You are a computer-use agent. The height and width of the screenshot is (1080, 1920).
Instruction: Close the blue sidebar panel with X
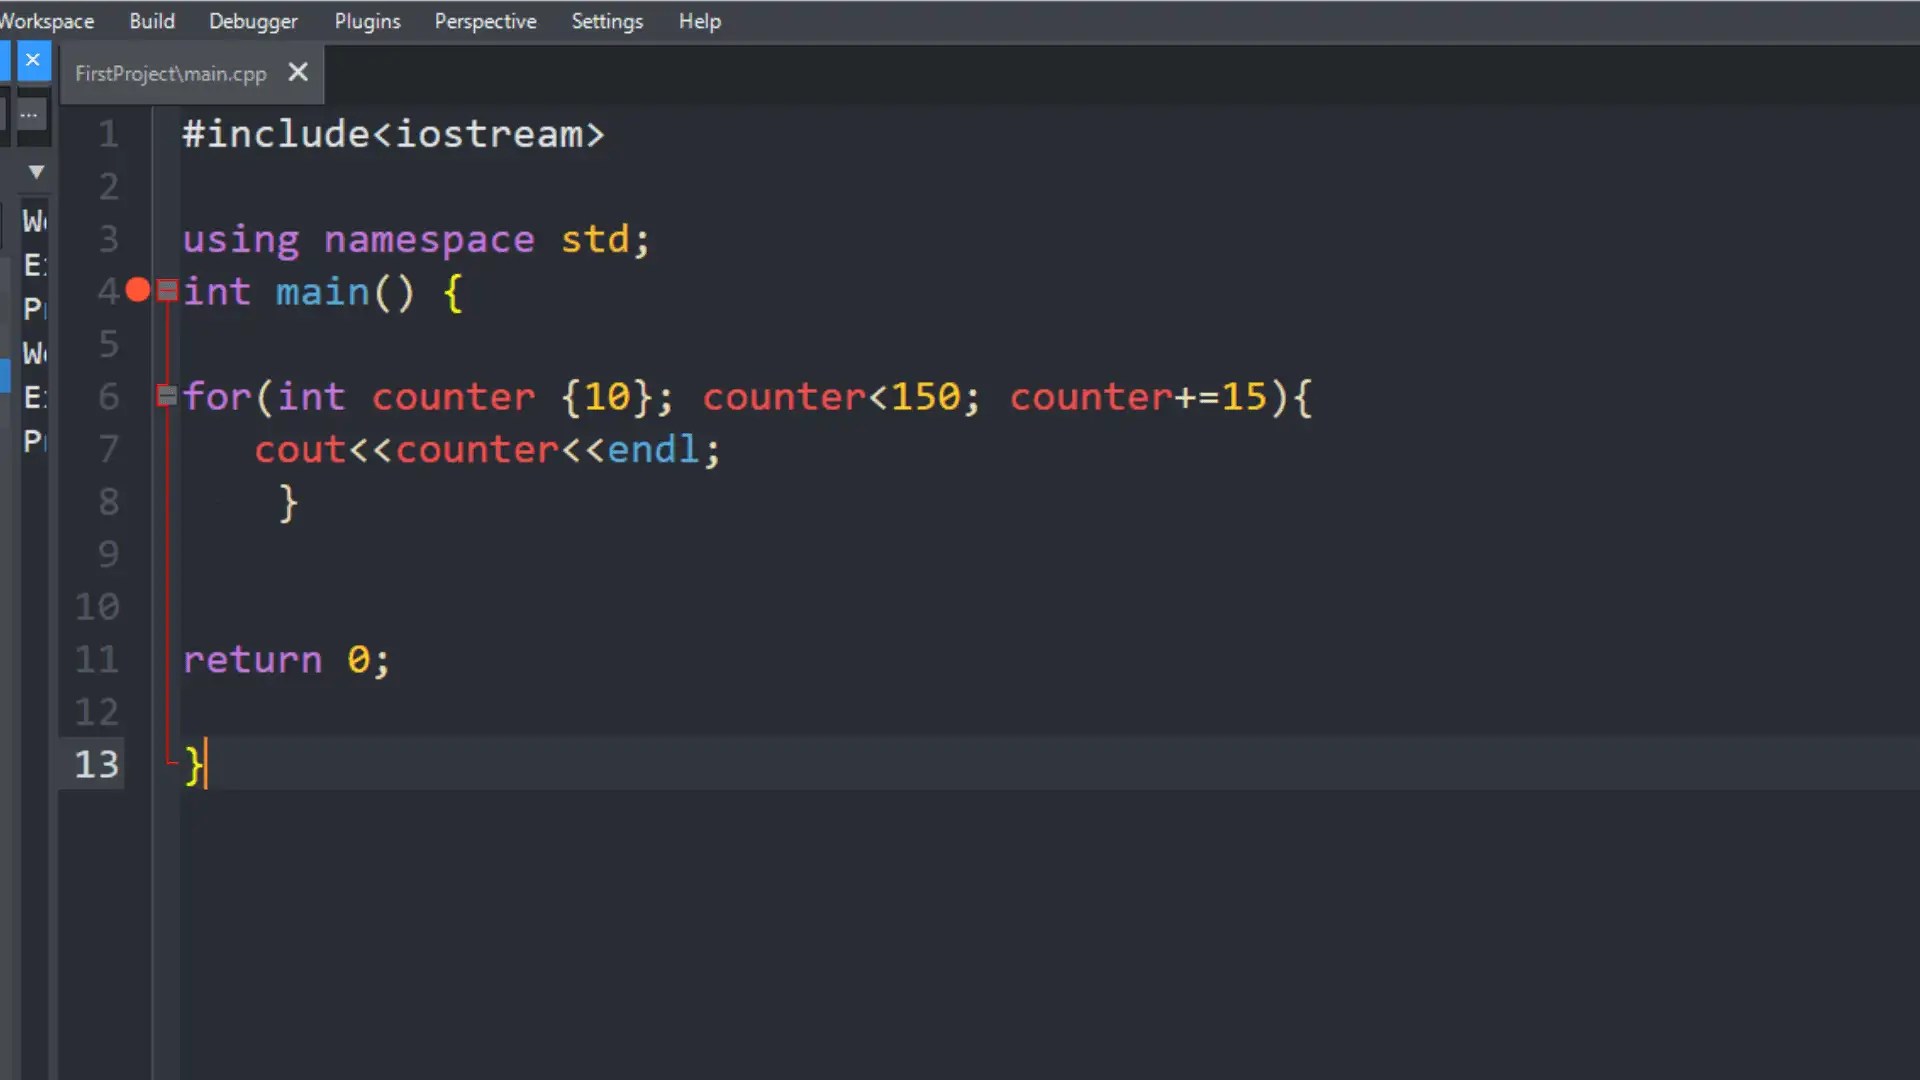pyautogui.click(x=33, y=60)
